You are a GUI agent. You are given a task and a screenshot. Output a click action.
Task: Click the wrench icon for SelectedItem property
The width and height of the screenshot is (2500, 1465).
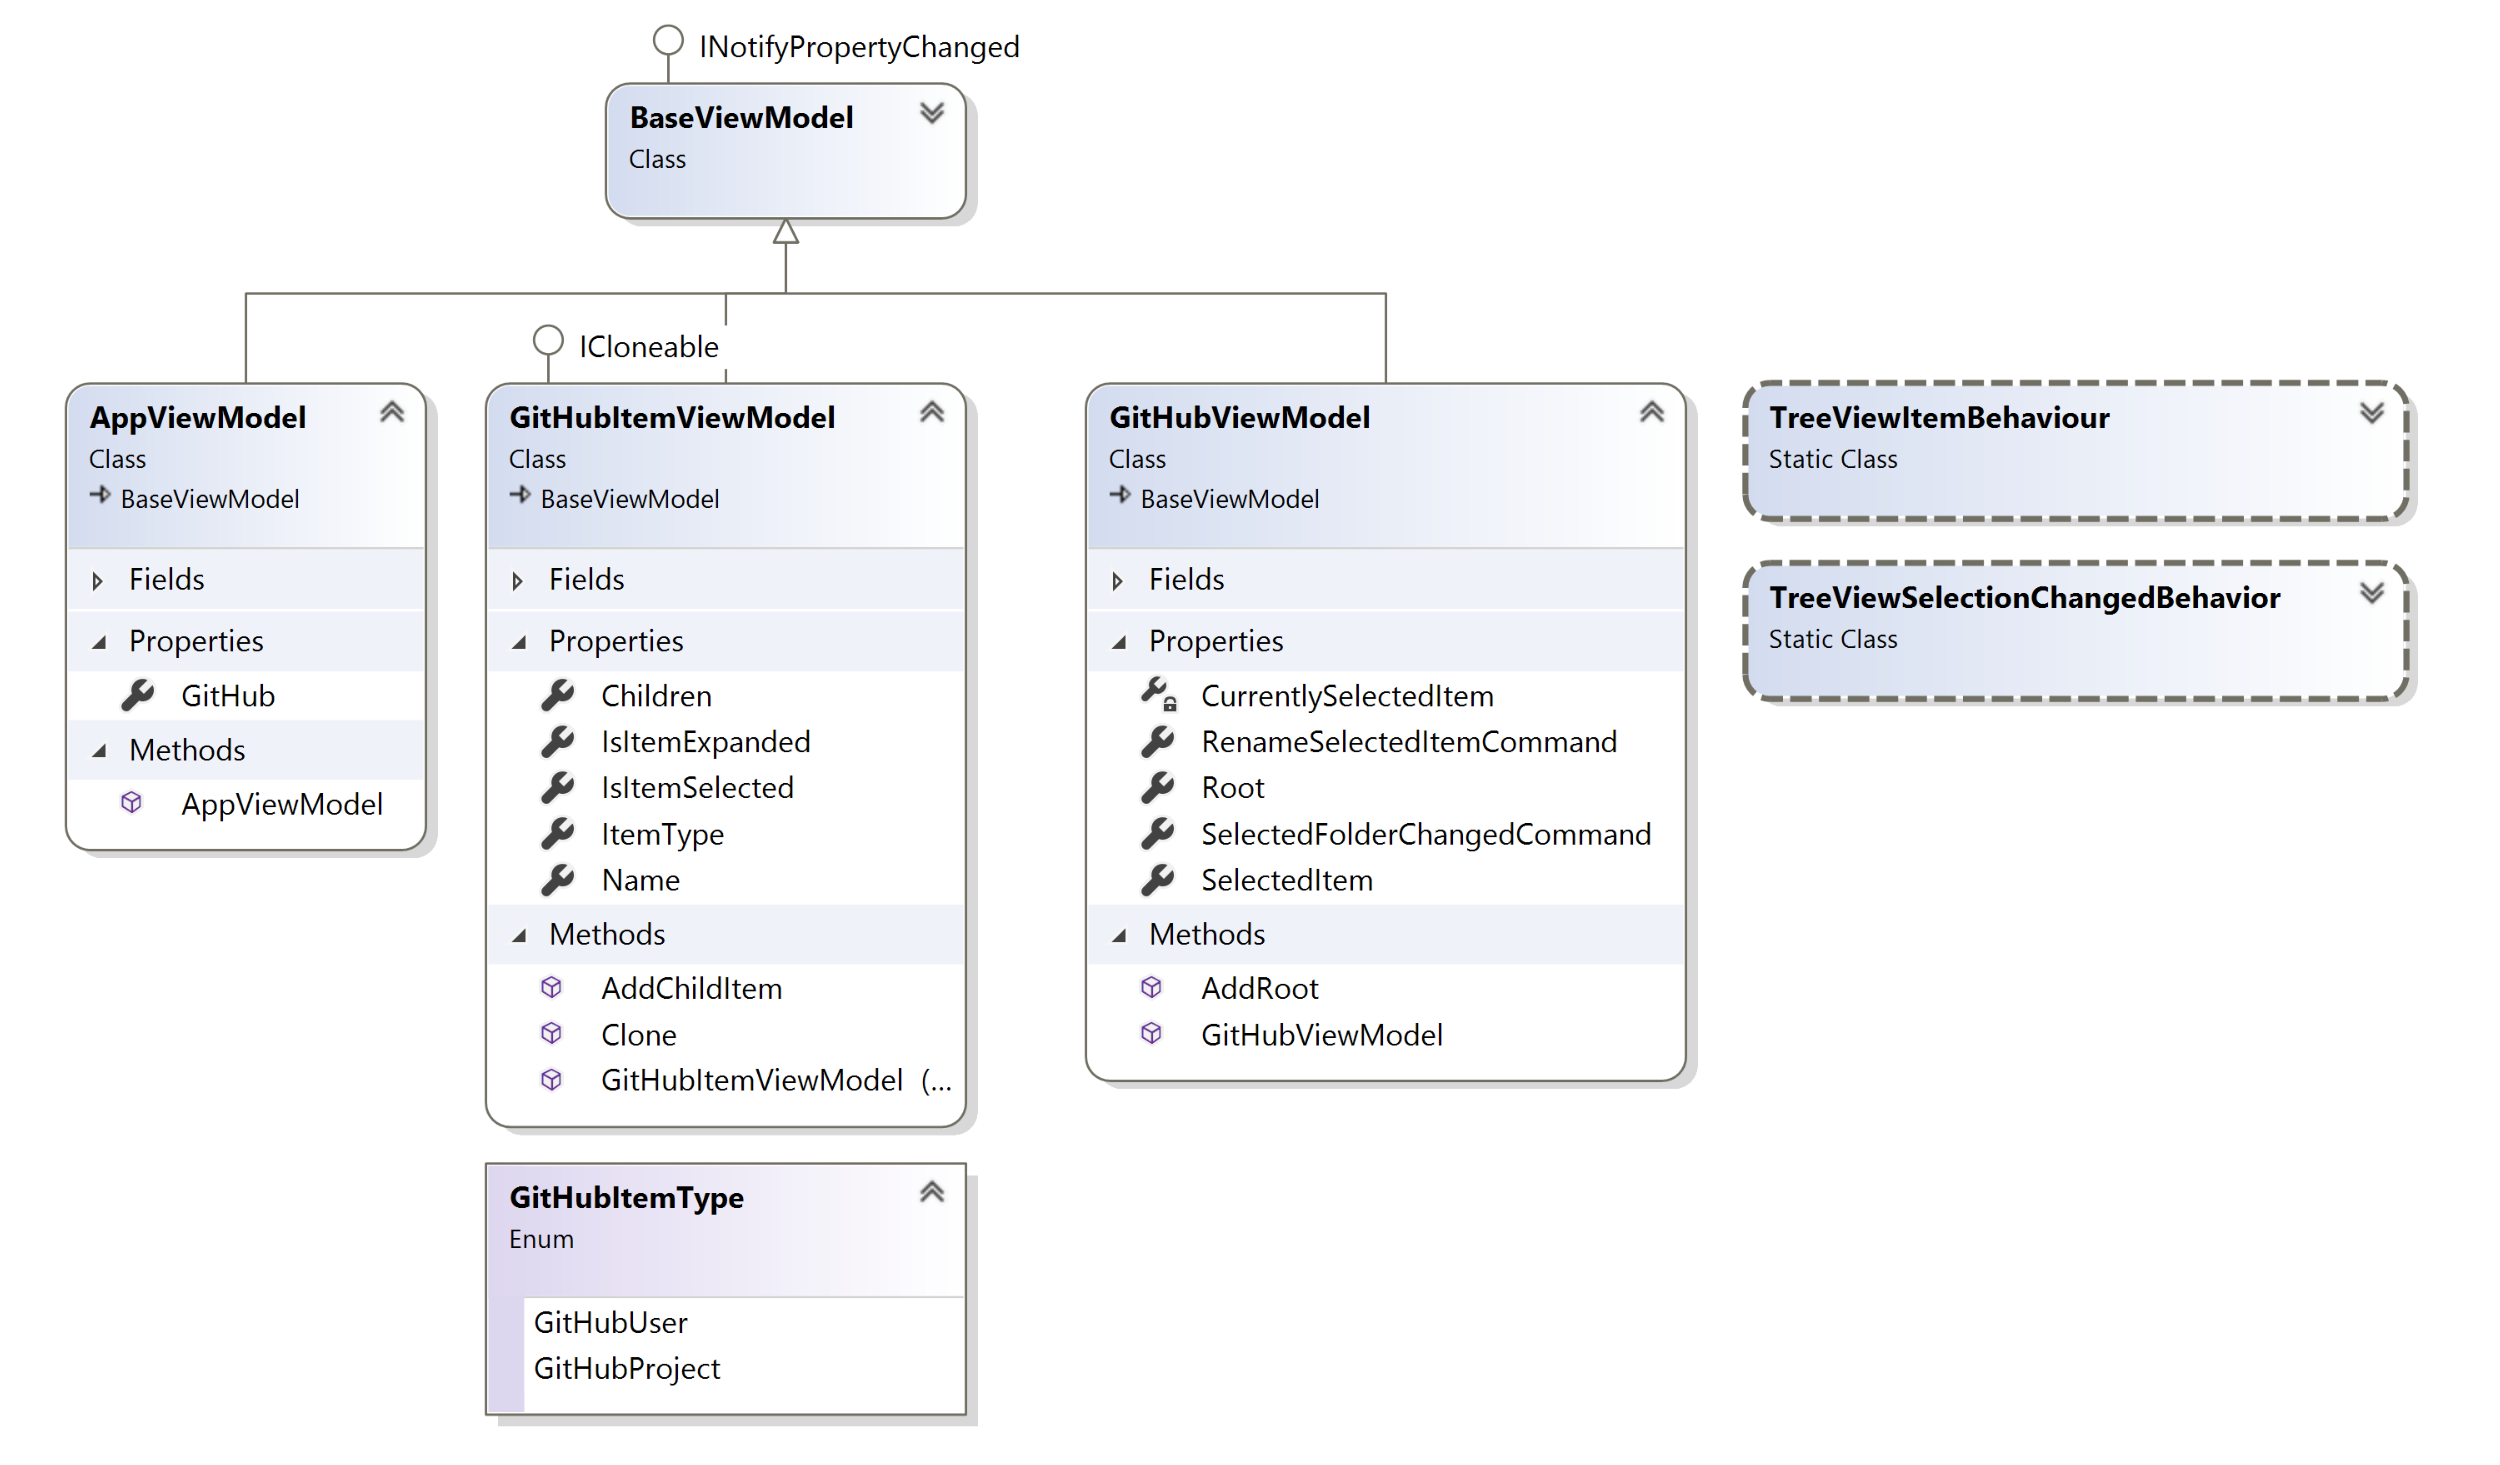coord(1158,879)
